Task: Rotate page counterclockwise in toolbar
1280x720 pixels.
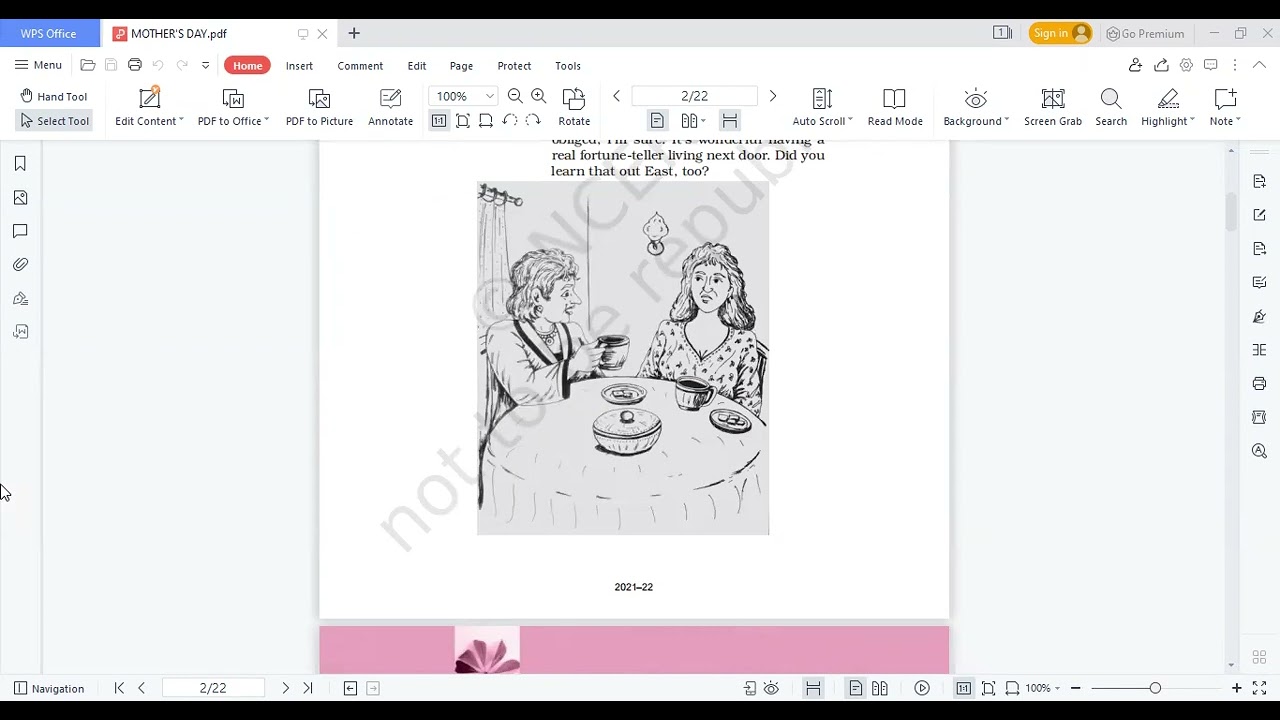Action: (x=510, y=121)
